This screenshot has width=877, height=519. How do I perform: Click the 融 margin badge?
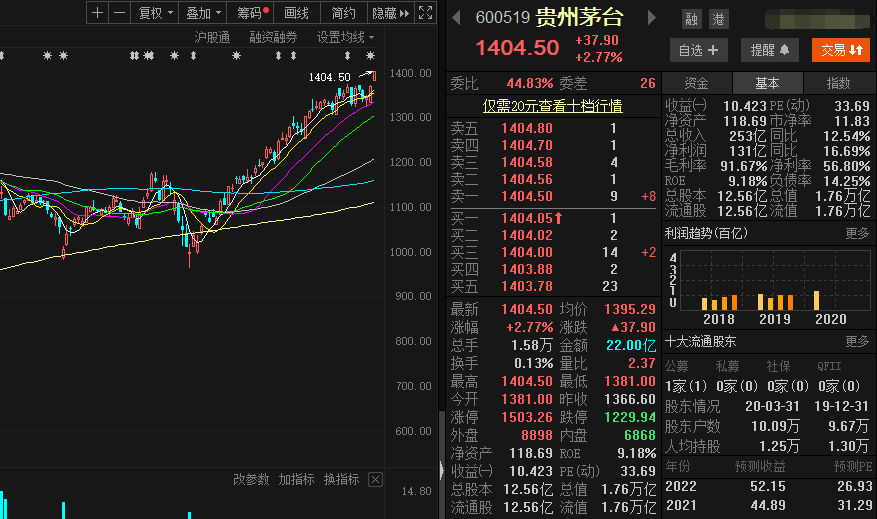click(692, 20)
